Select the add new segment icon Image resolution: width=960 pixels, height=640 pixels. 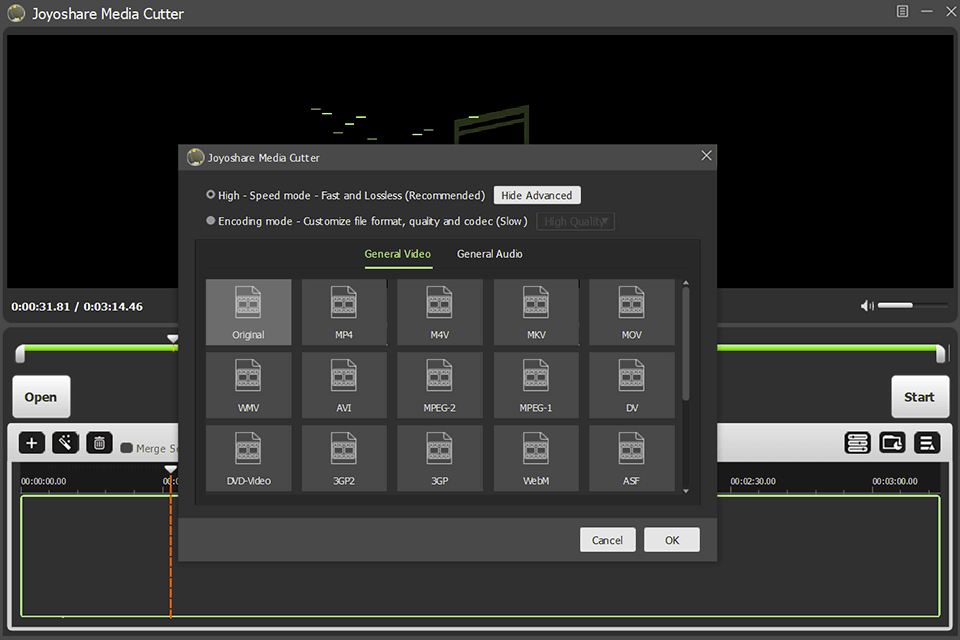click(31, 442)
